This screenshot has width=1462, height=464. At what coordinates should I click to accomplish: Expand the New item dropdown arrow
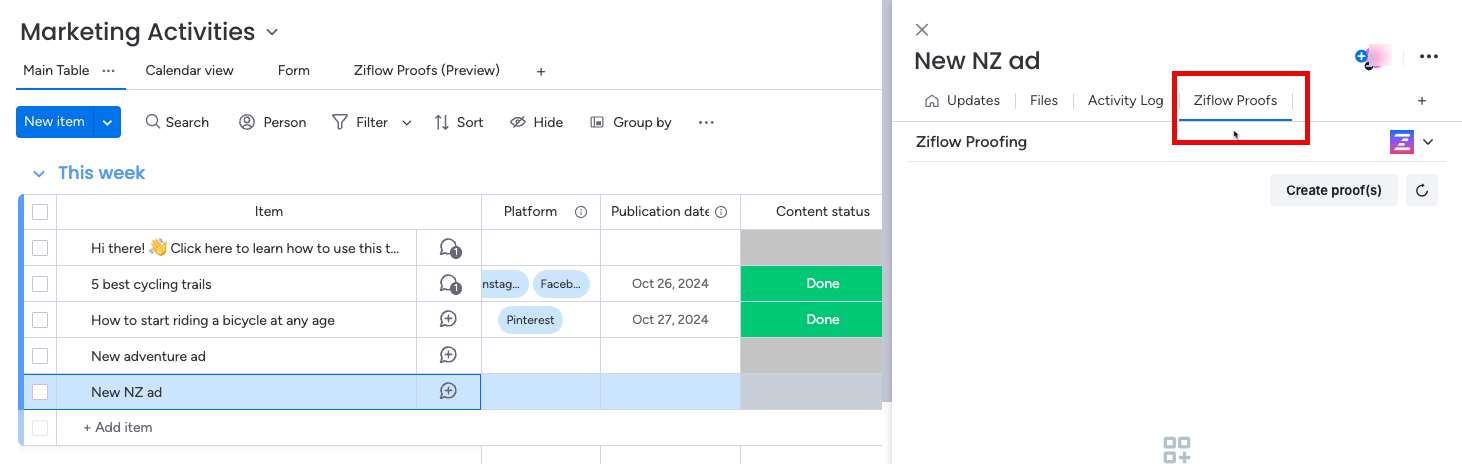tap(107, 122)
